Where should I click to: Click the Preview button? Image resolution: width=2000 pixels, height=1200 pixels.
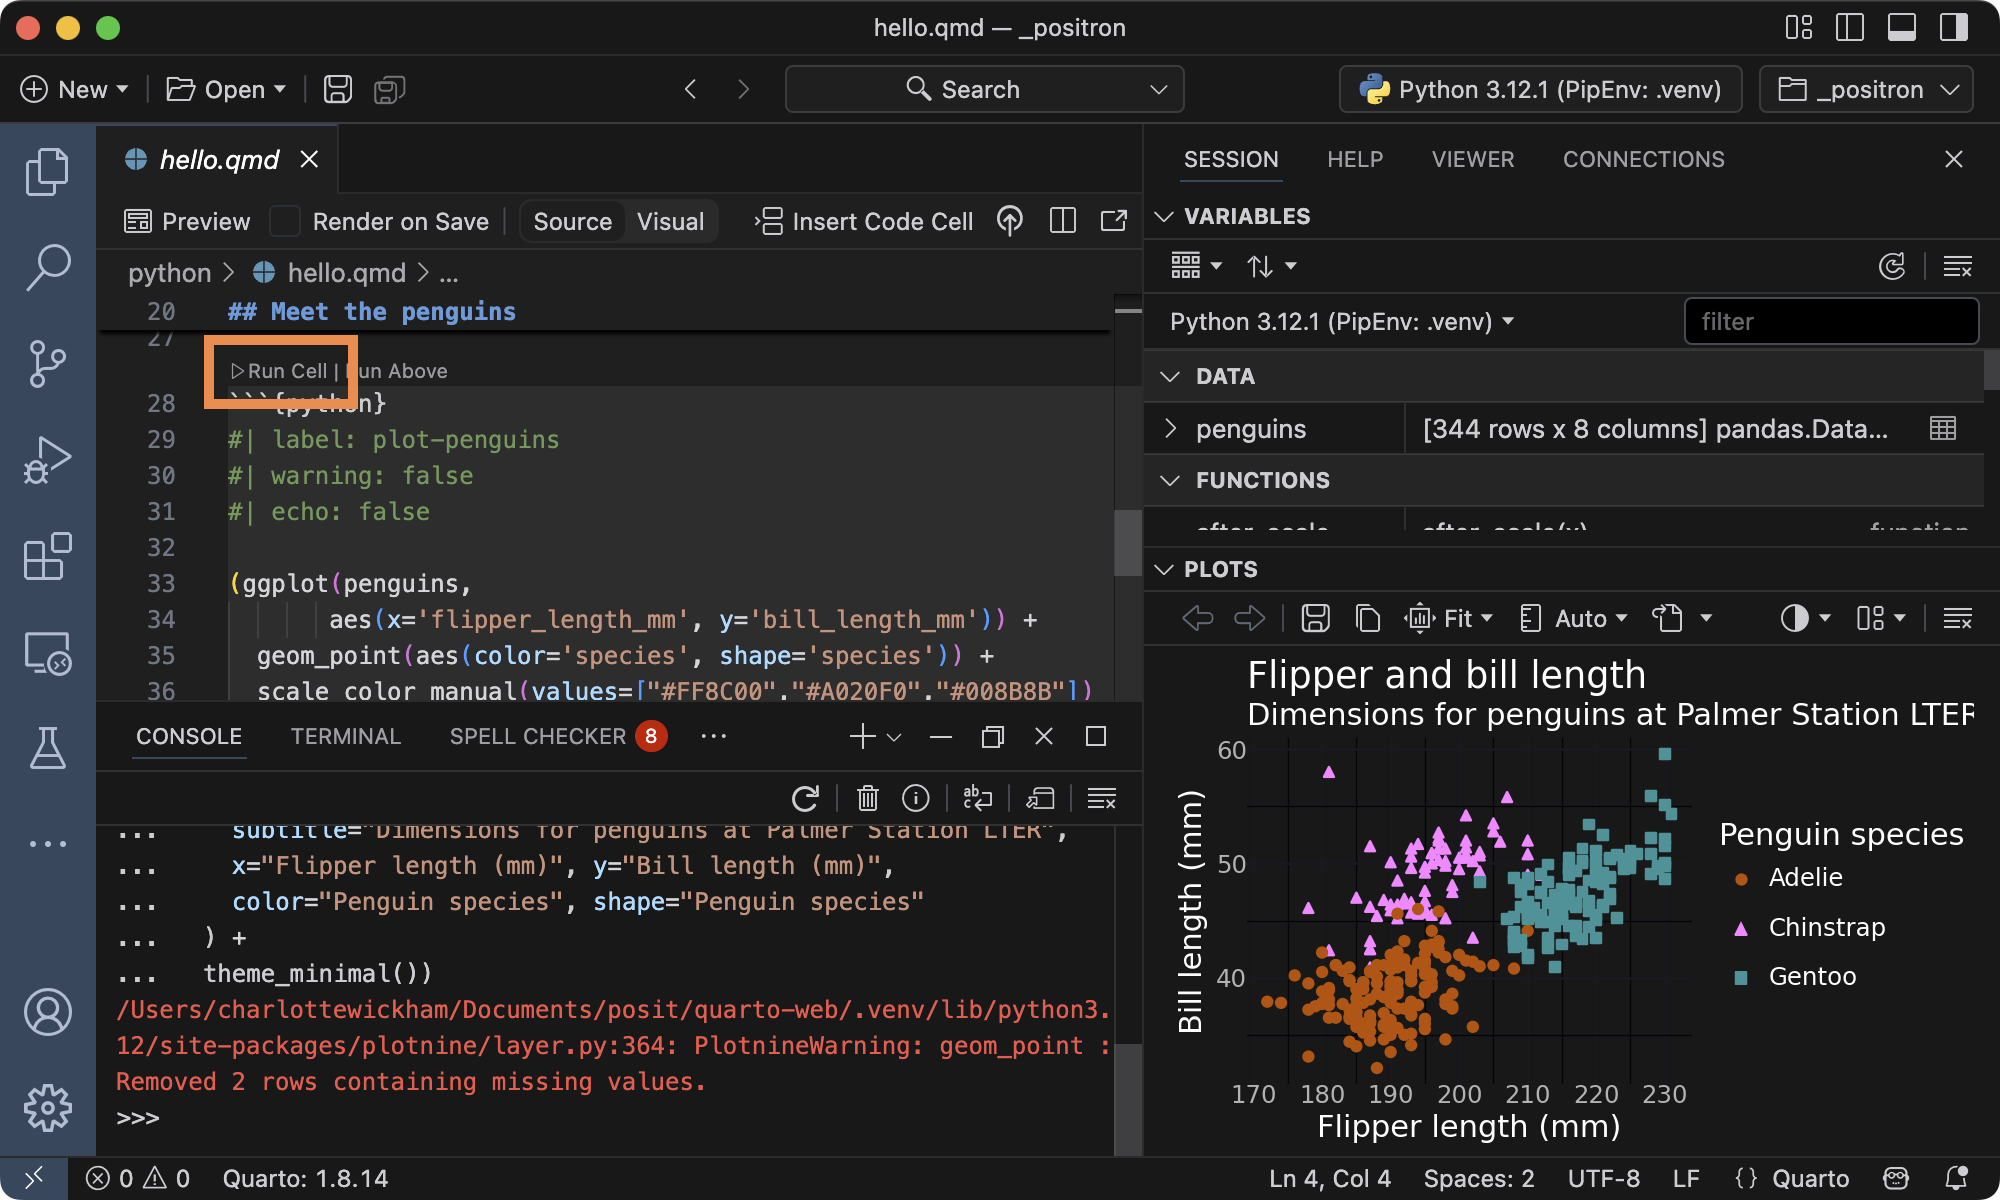187,221
